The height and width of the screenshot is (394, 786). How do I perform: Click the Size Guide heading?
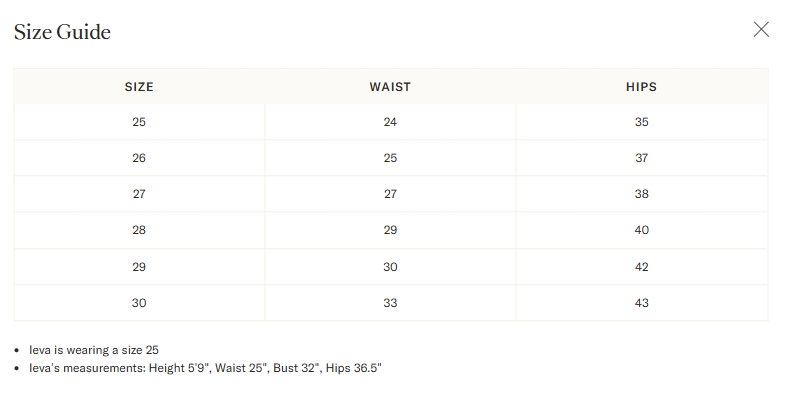[x=62, y=32]
